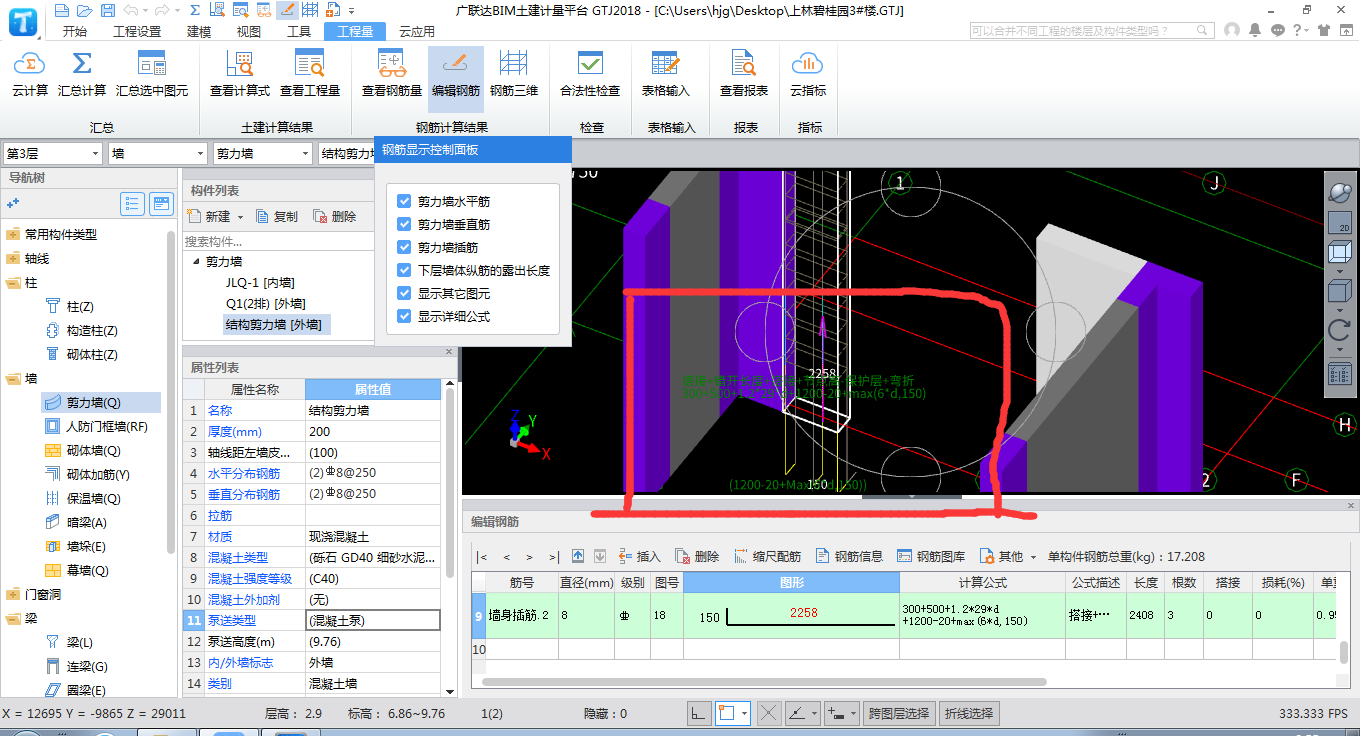The width and height of the screenshot is (1360, 736).
Task: Toggle 下层墙体纵筋的露出长度 checkbox
Action: 404,270
